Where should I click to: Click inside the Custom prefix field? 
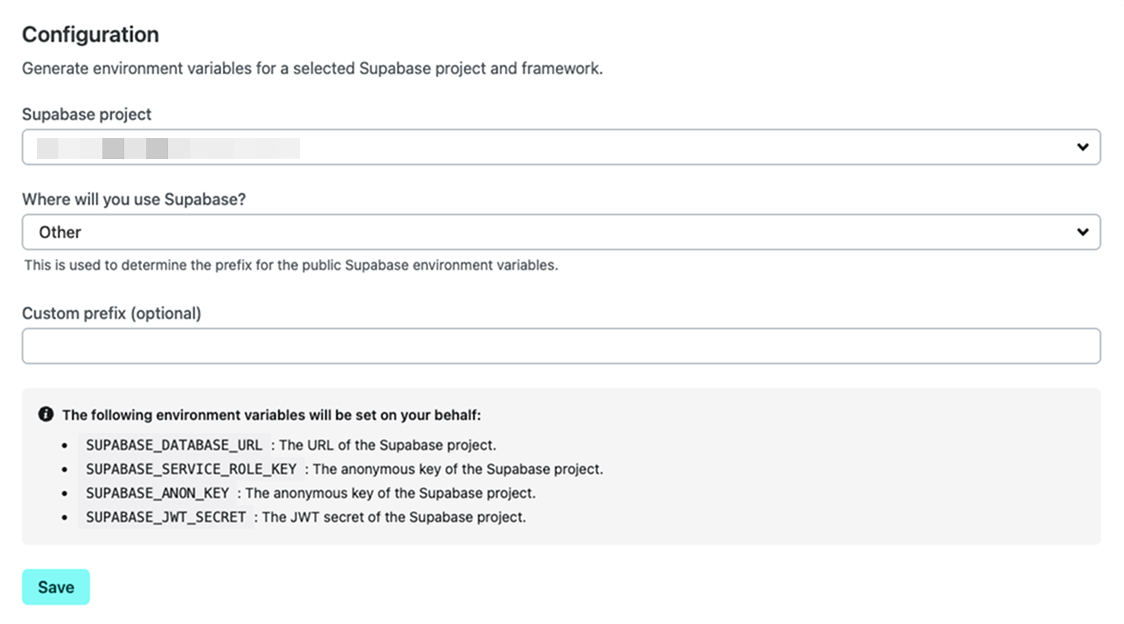[560, 344]
